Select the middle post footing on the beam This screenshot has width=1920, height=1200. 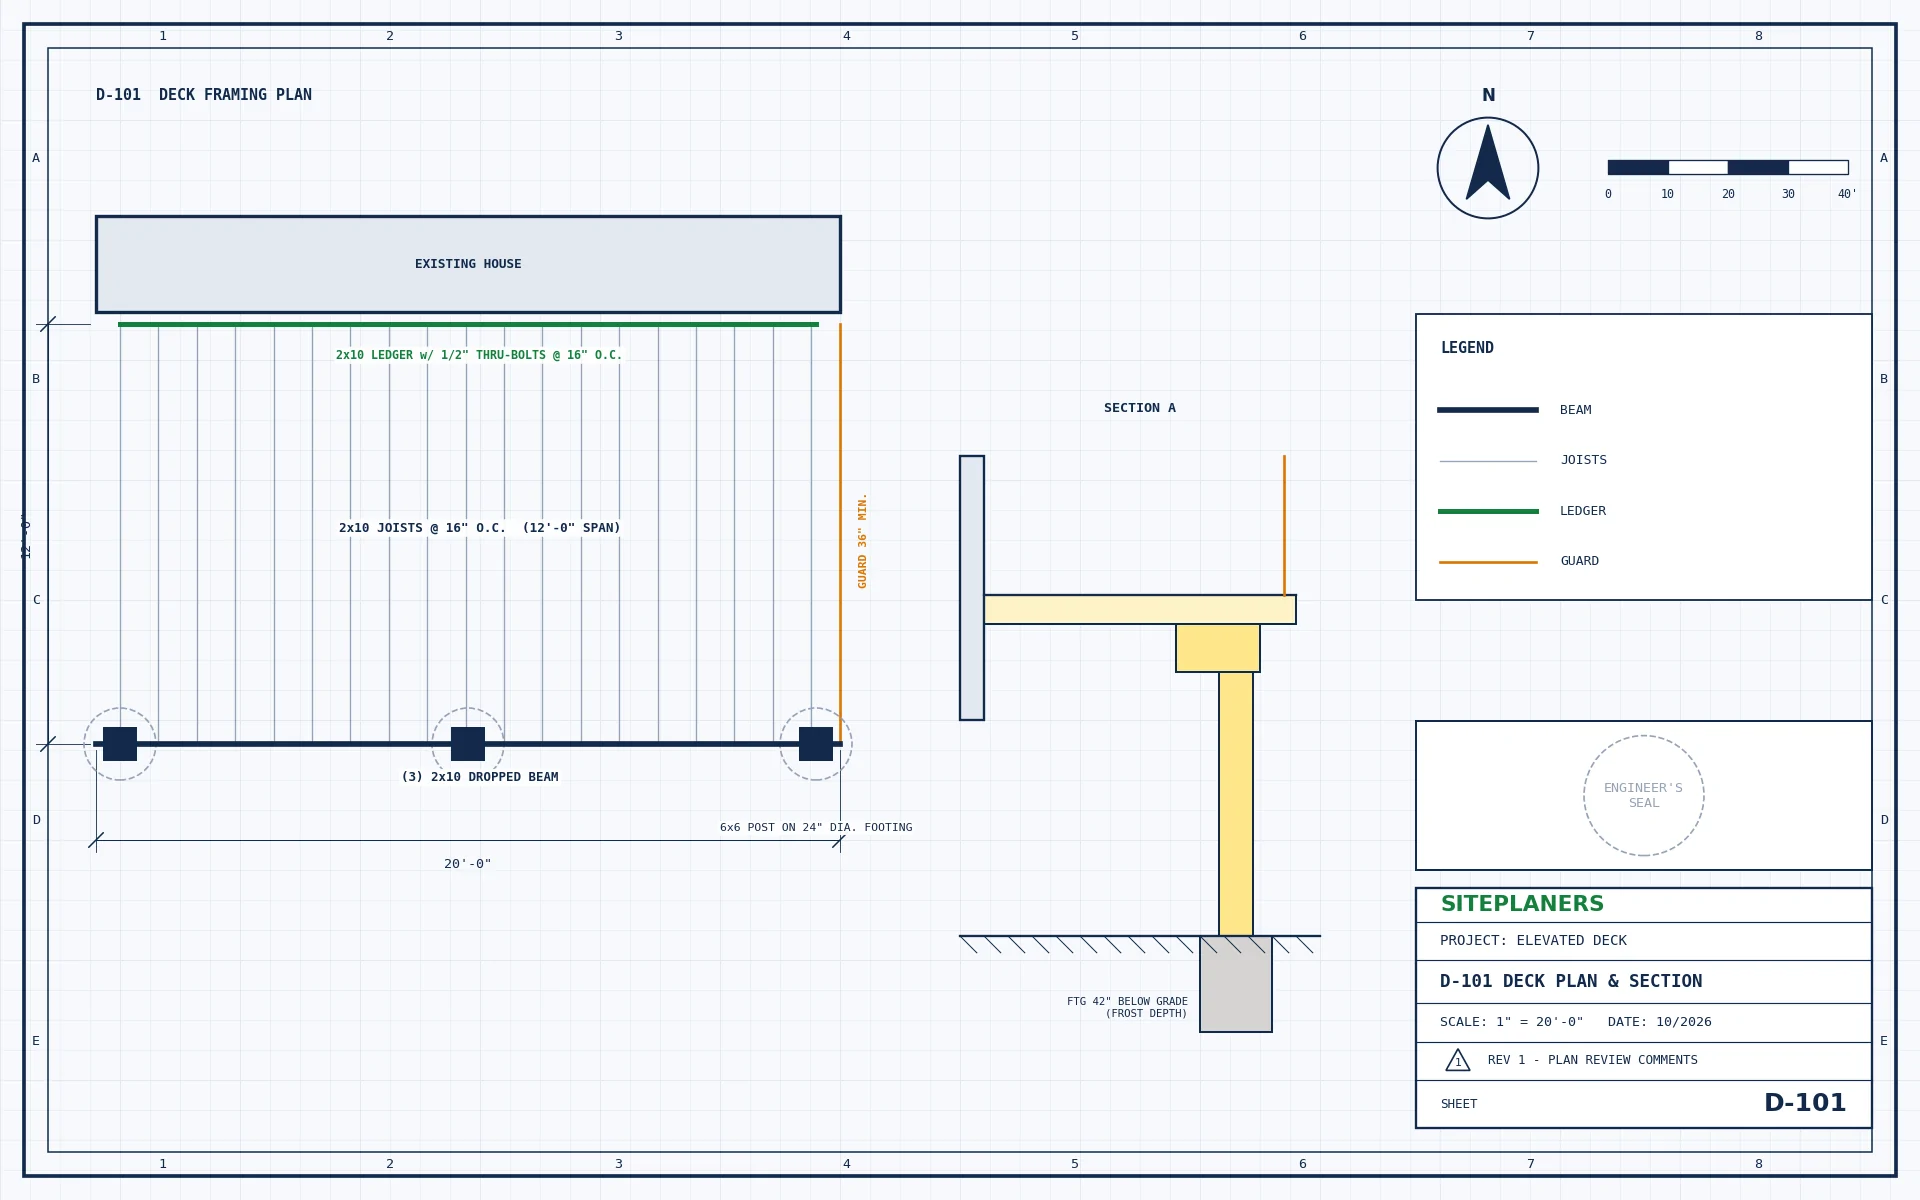click(x=468, y=744)
